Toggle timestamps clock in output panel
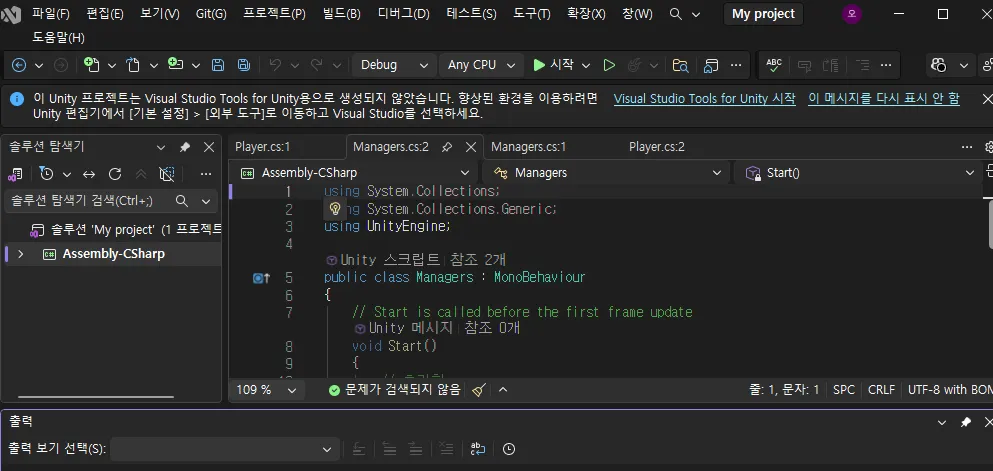993x471 pixels. 509,449
